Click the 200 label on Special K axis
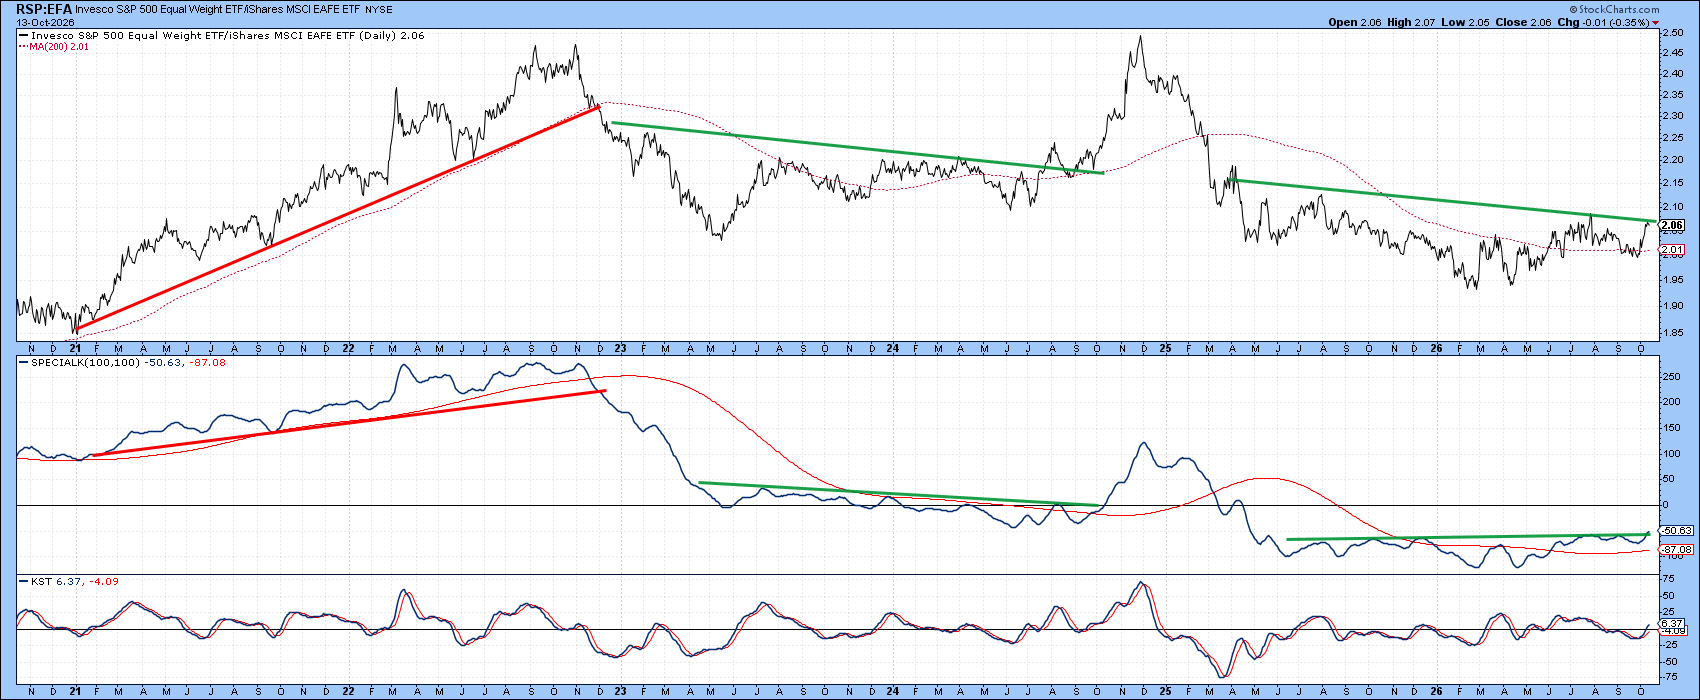Screen dimensions: 1700x700 pyautogui.click(x=1670, y=402)
